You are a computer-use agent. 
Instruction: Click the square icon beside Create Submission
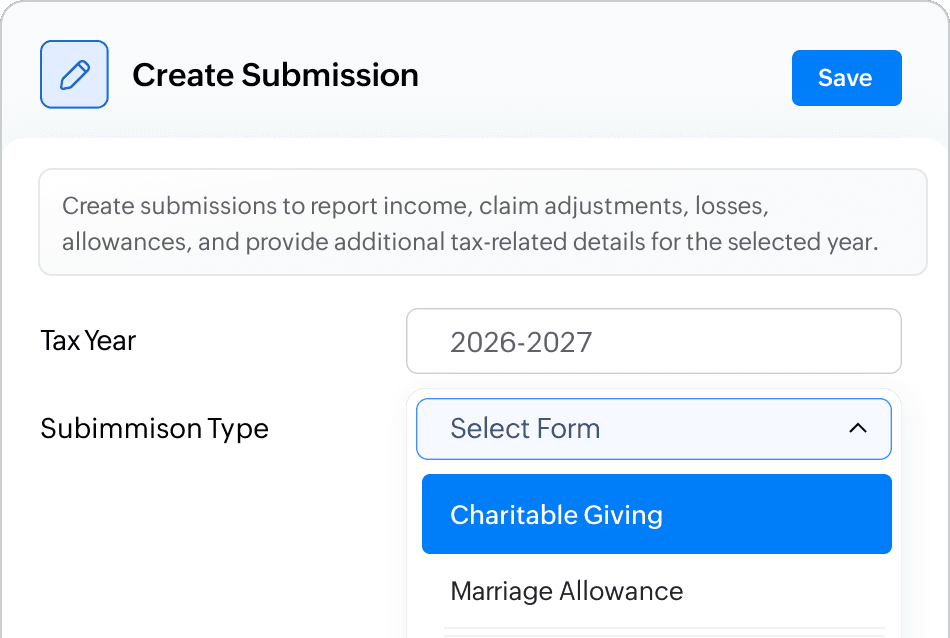(x=74, y=74)
